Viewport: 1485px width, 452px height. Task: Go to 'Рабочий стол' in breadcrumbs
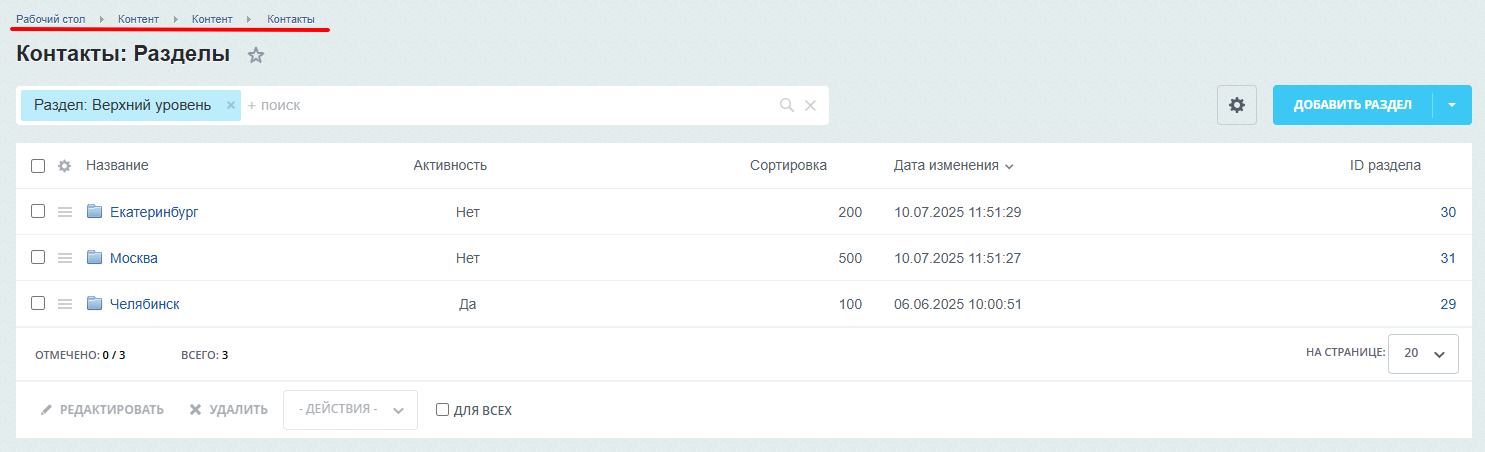51,19
